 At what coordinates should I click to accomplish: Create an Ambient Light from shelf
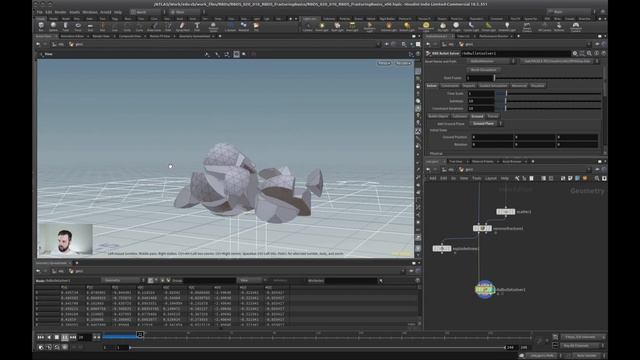point(507,27)
